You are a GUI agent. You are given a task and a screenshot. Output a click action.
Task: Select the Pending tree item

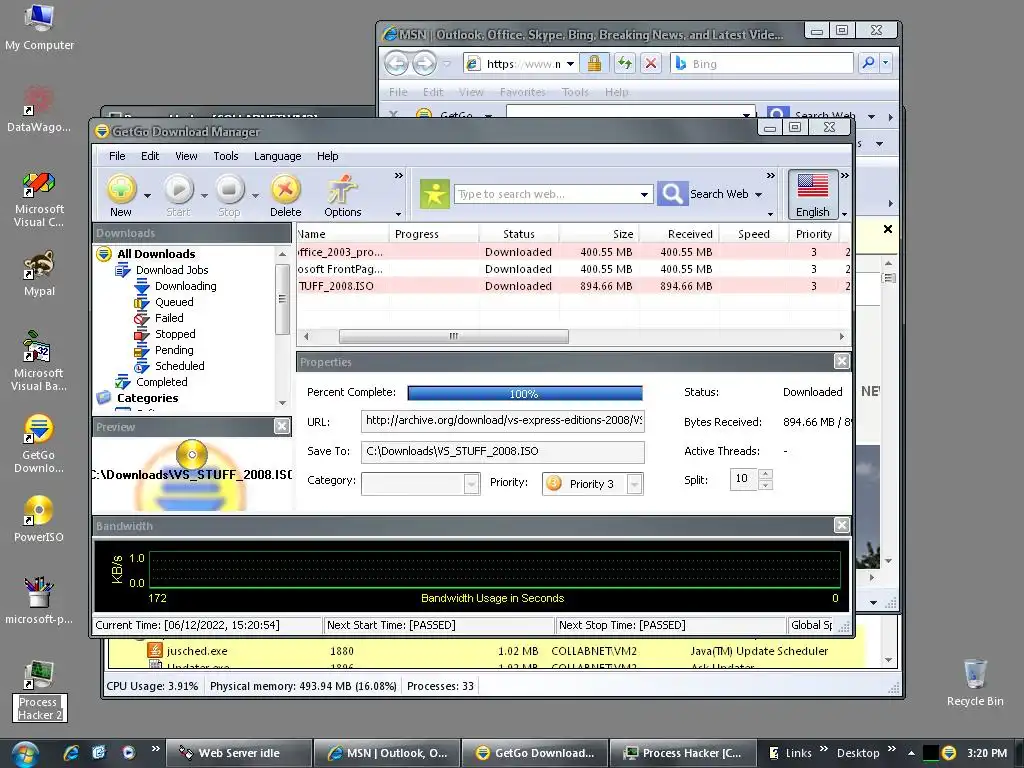[174, 350]
